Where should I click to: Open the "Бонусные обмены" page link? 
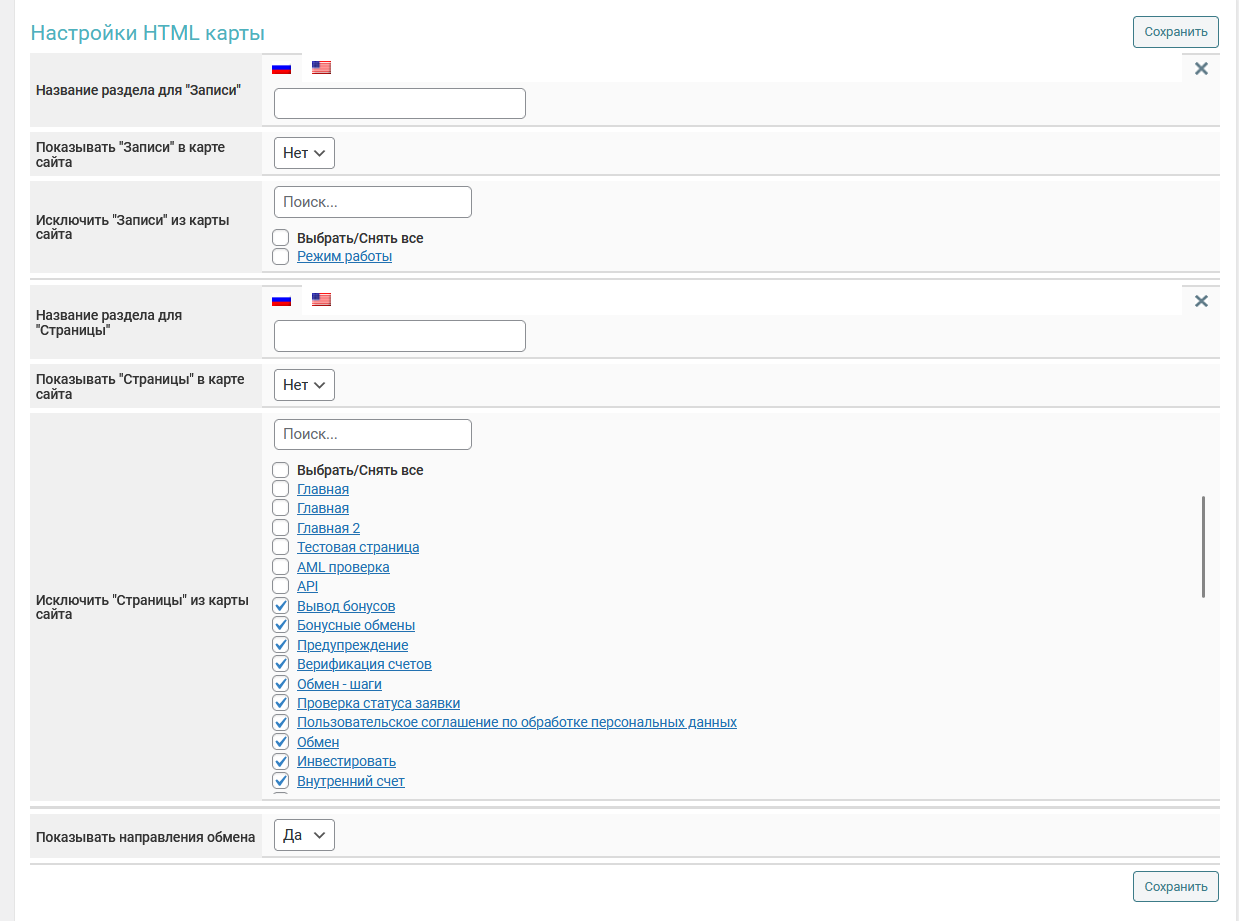point(356,626)
